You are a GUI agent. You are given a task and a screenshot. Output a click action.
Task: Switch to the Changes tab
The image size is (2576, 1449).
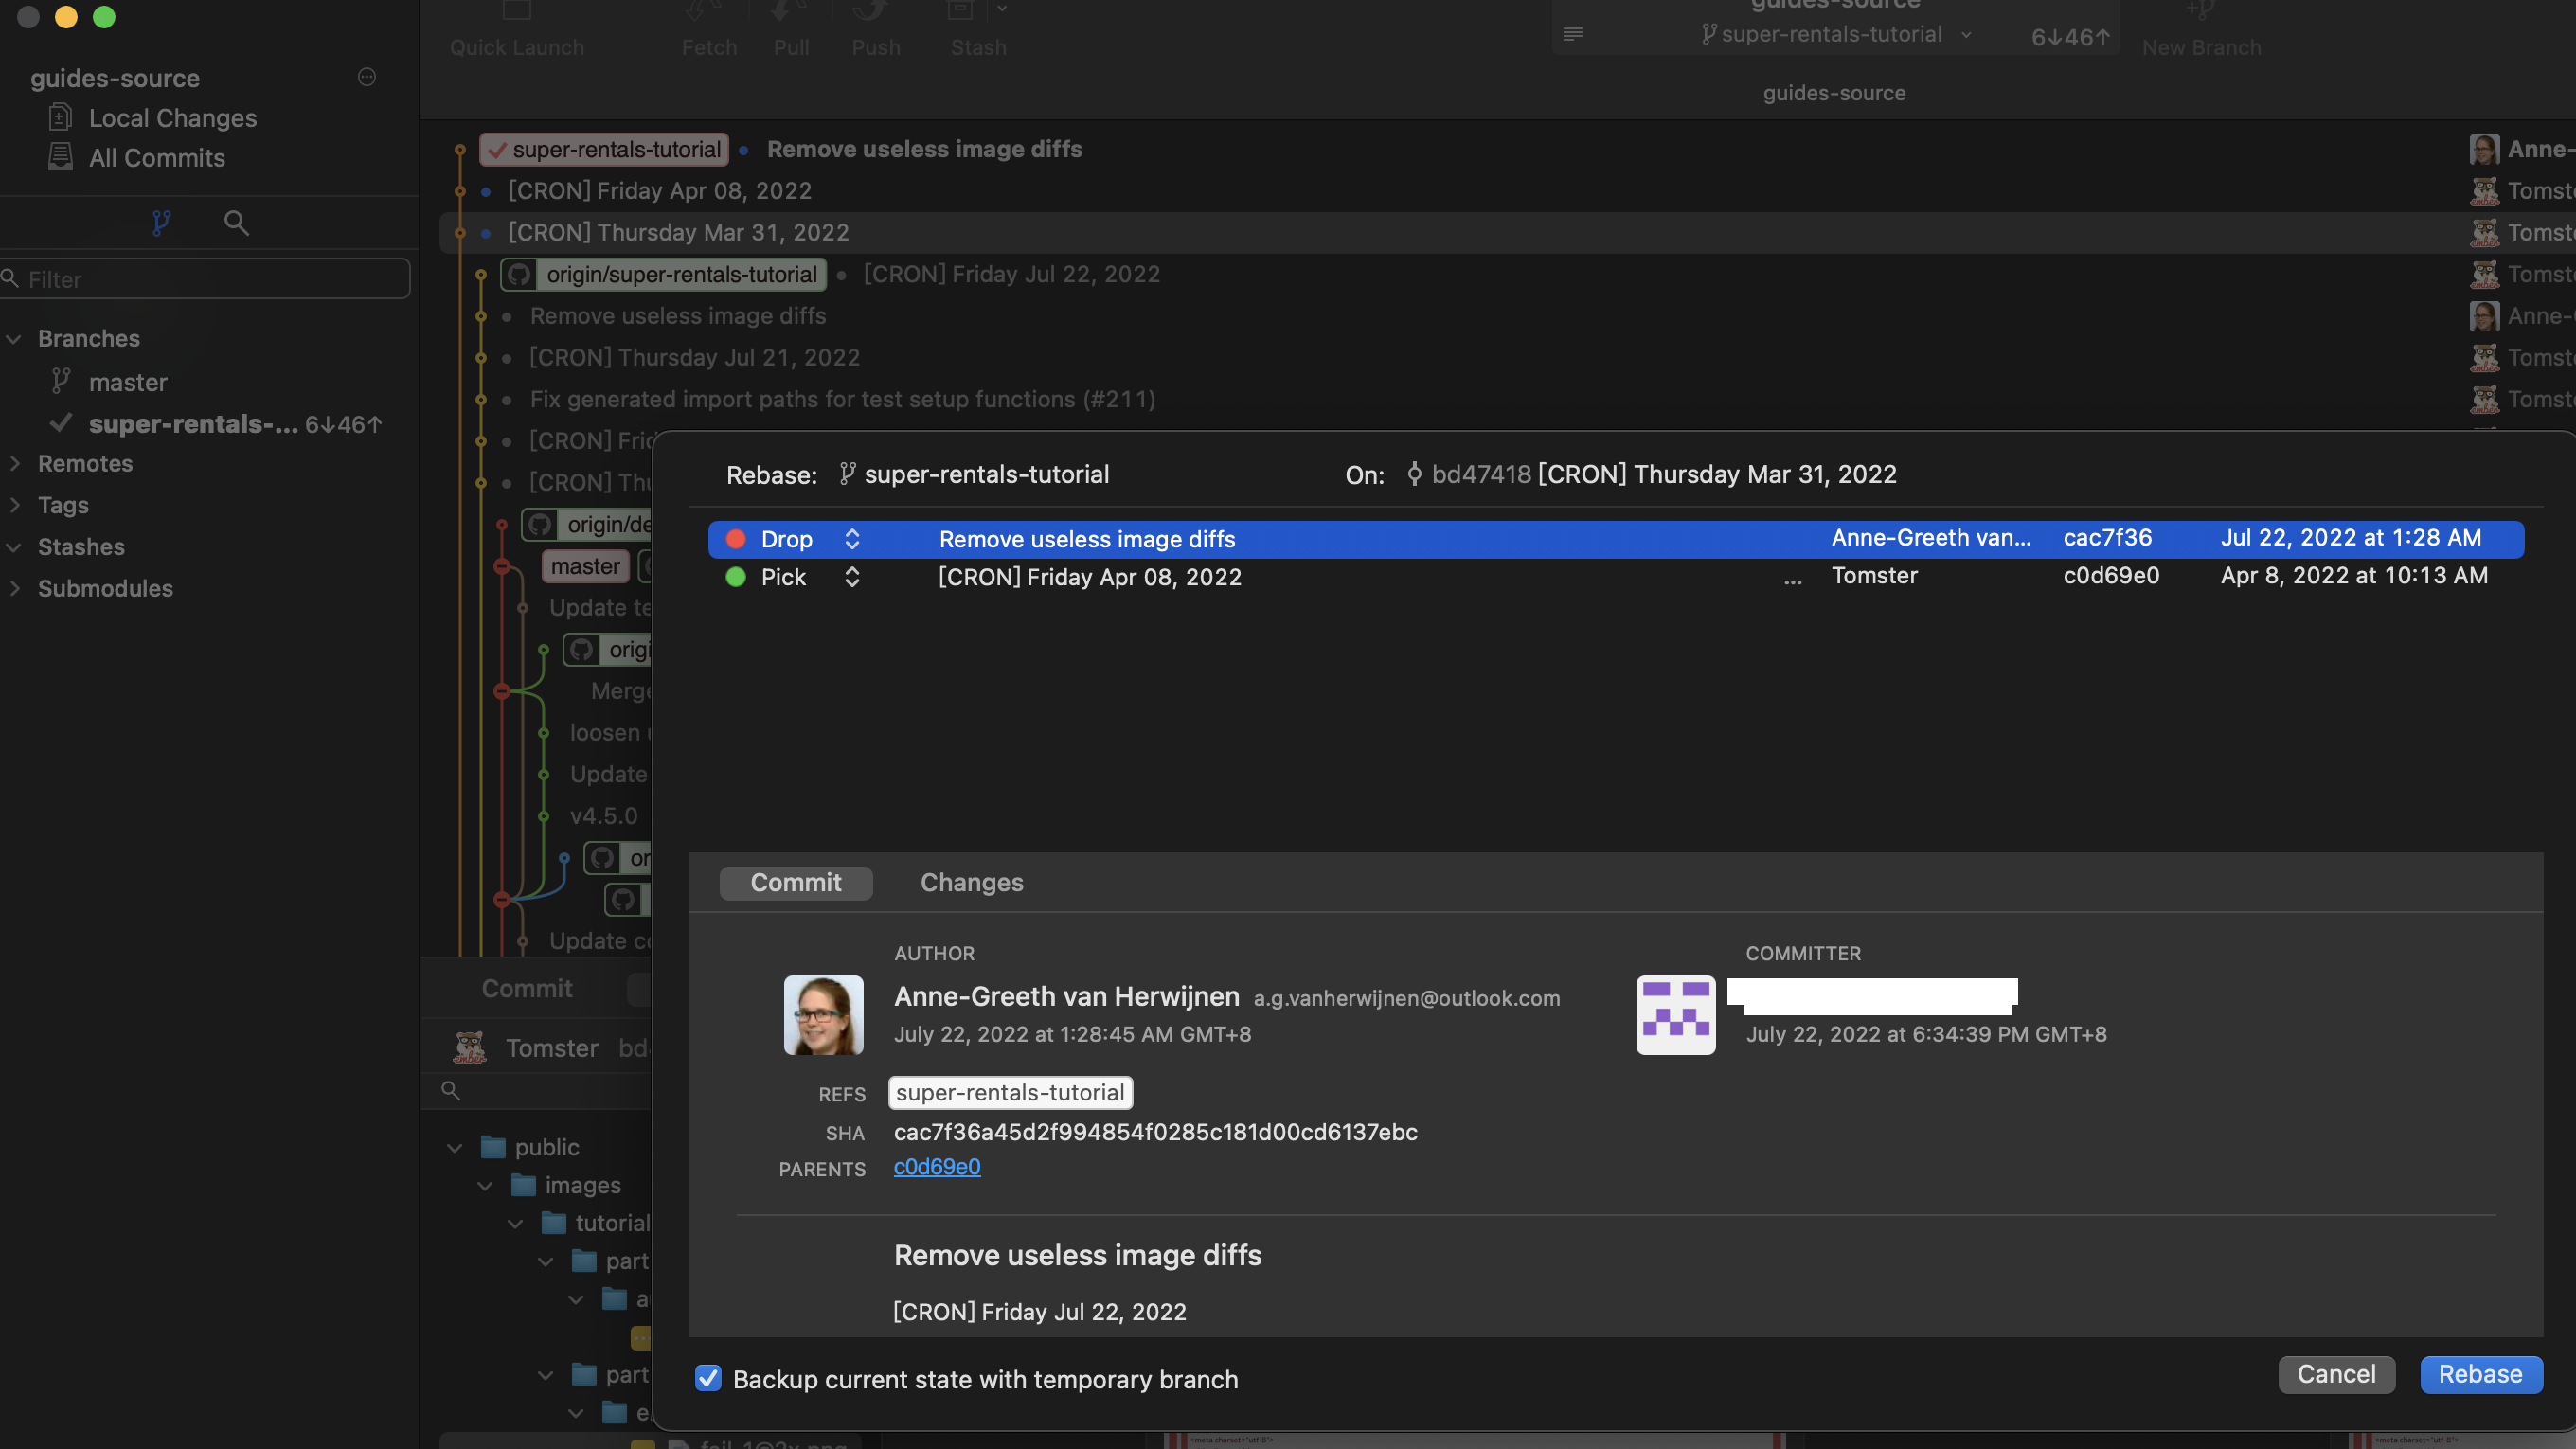(x=971, y=882)
